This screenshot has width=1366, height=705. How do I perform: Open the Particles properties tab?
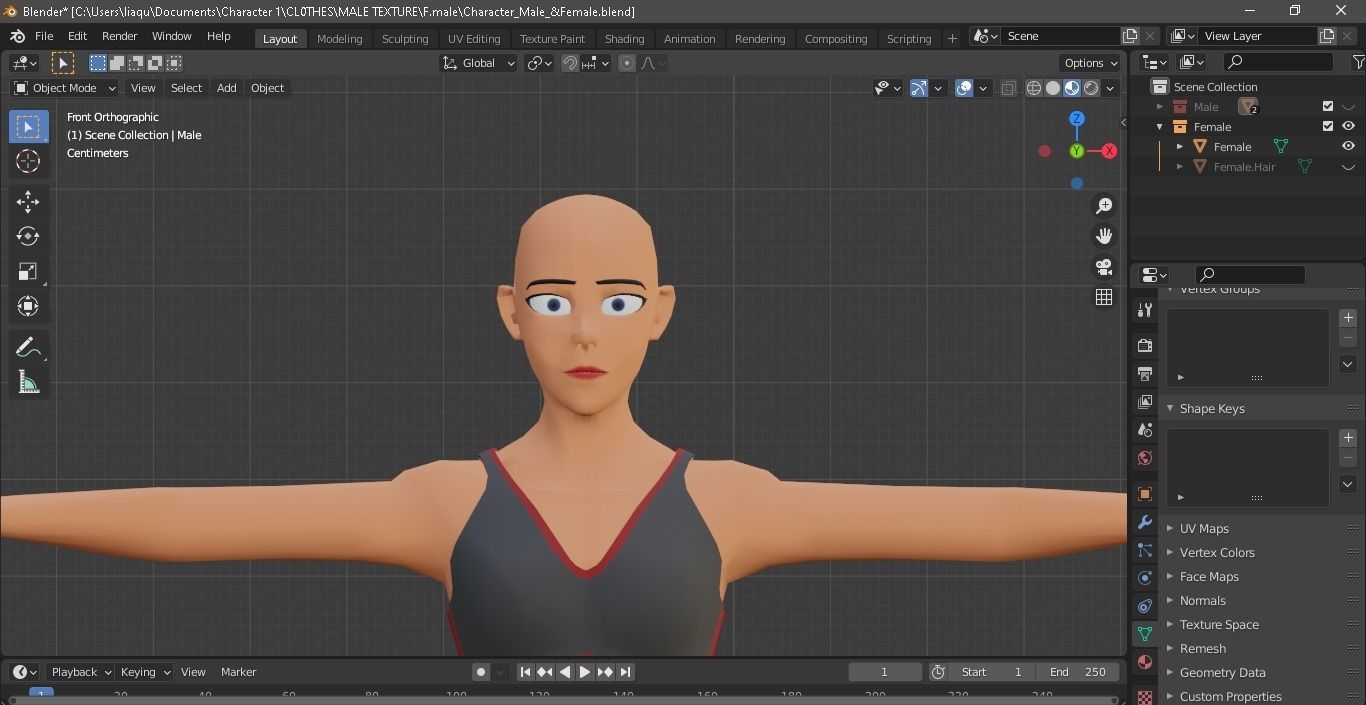point(1145,550)
